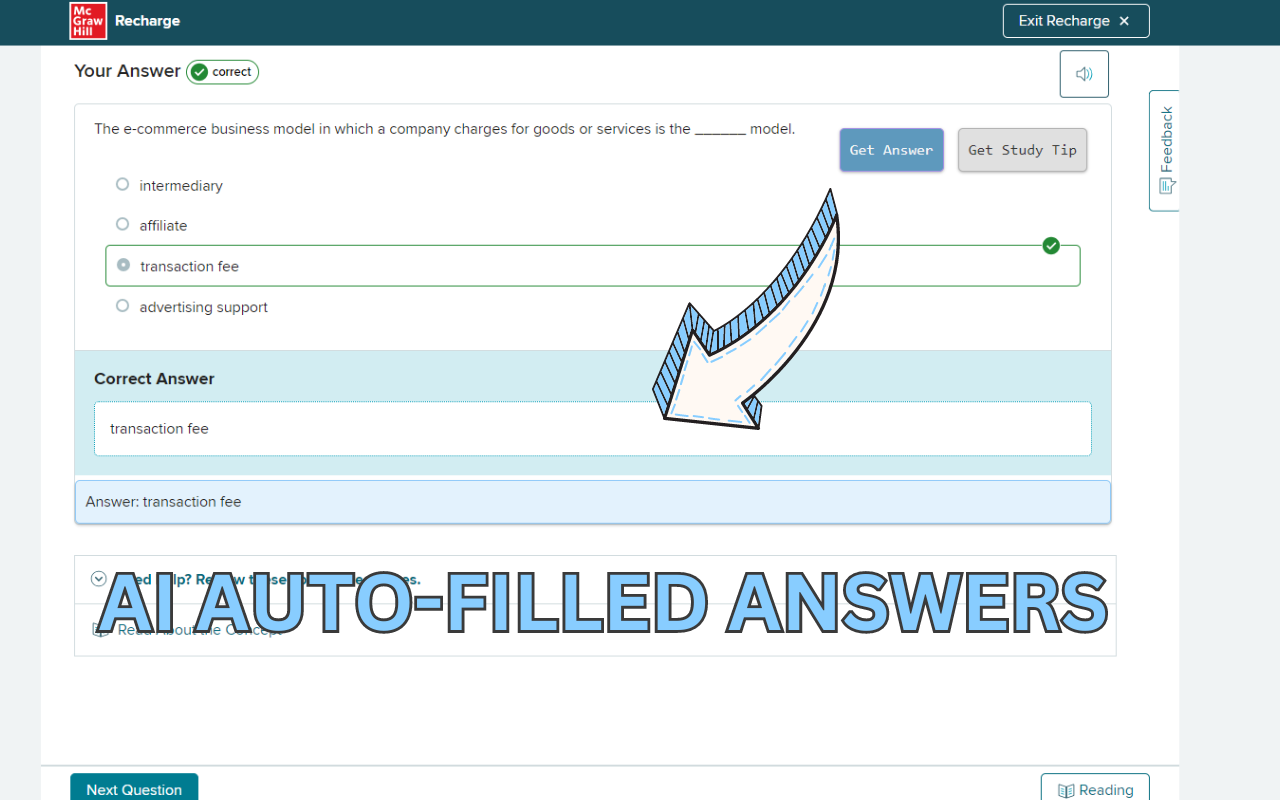The image size is (1280, 800).
Task: Click the green checkmark beside transaction fee
Action: click(x=1051, y=245)
